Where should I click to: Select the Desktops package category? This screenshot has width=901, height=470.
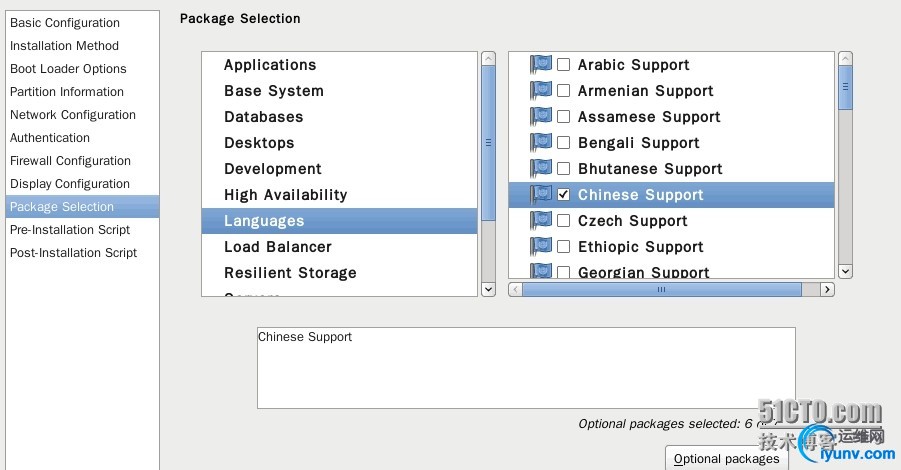click(x=259, y=143)
